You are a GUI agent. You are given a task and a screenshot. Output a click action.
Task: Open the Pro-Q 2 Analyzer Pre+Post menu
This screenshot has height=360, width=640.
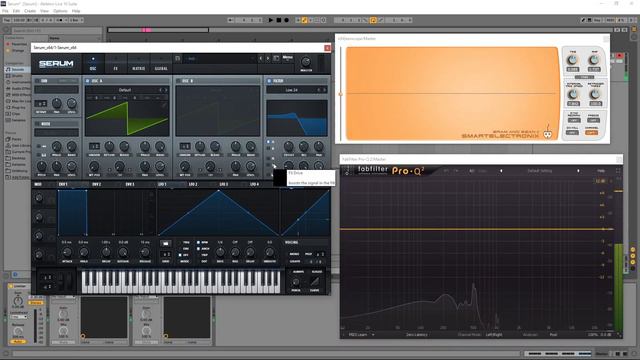point(553,335)
